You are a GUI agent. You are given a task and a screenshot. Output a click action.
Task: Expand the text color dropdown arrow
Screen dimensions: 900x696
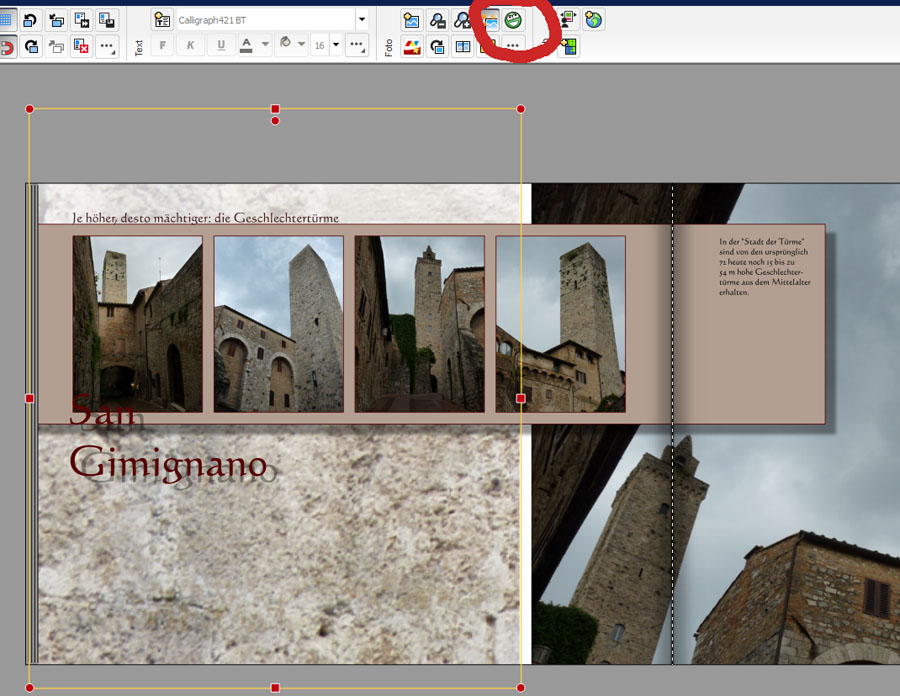pyautogui.click(x=265, y=46)
